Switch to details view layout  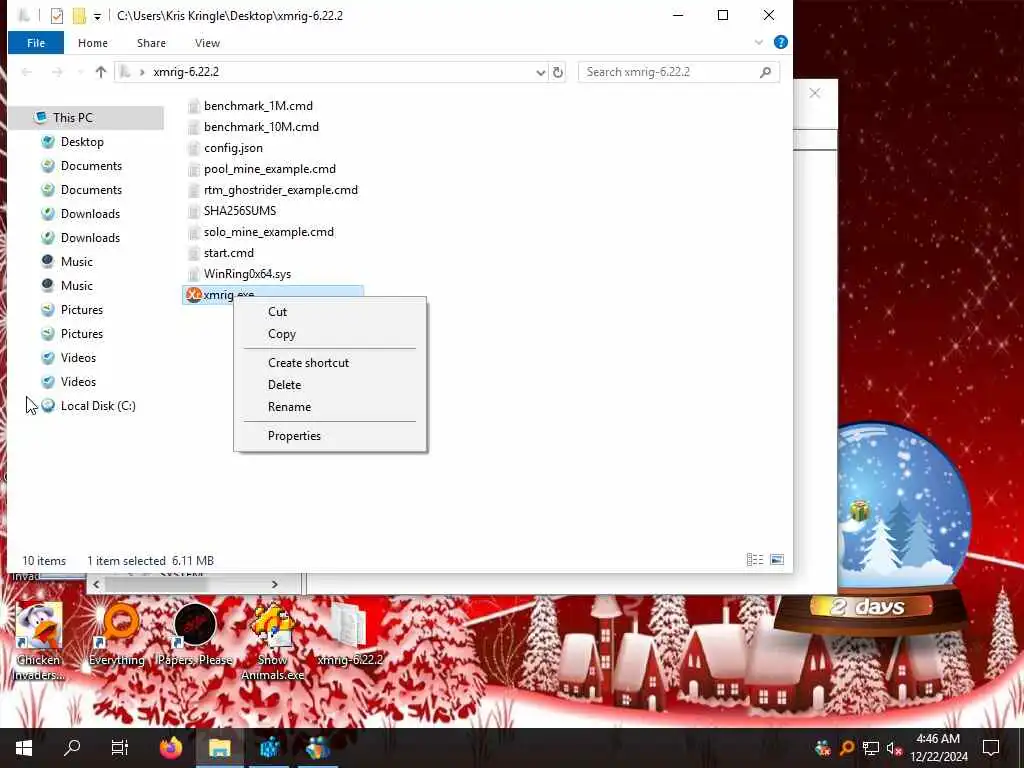(x=754, y=560)
